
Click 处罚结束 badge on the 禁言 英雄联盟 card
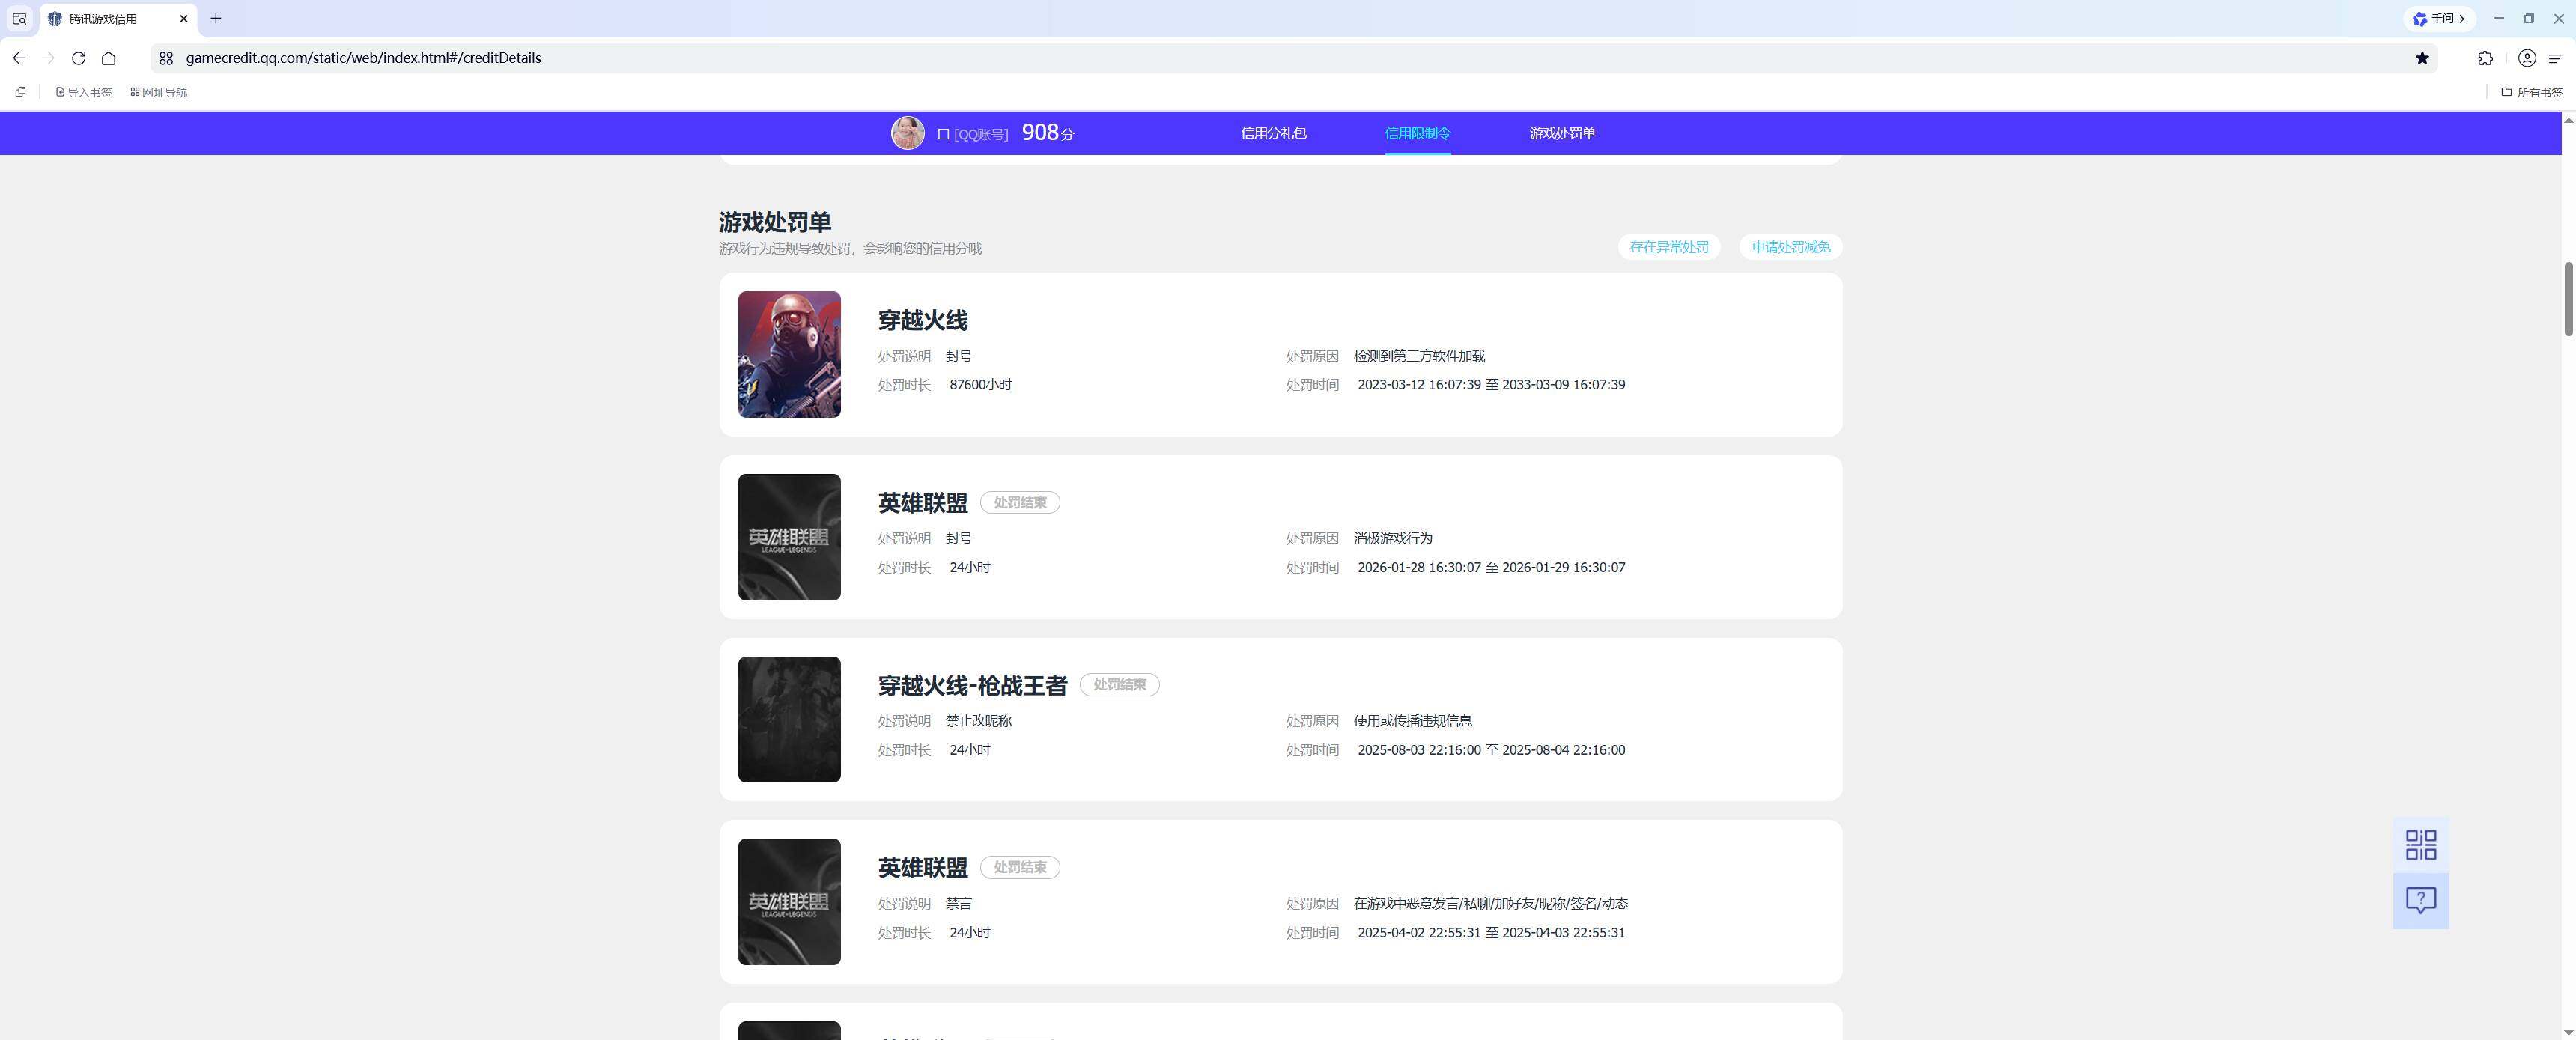(x=1020, y=867)
